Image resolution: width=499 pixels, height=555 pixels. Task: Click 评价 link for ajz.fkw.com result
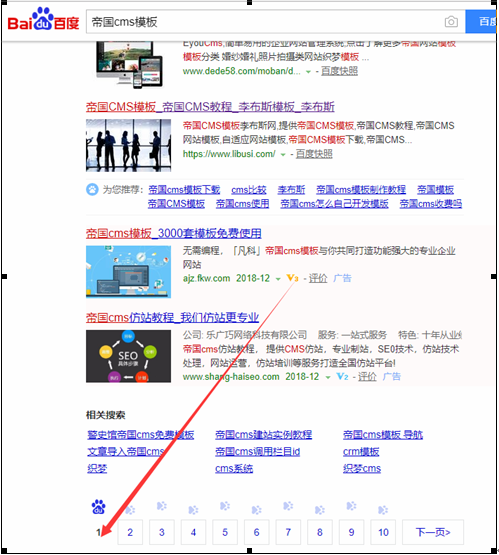tap(318, 278)
